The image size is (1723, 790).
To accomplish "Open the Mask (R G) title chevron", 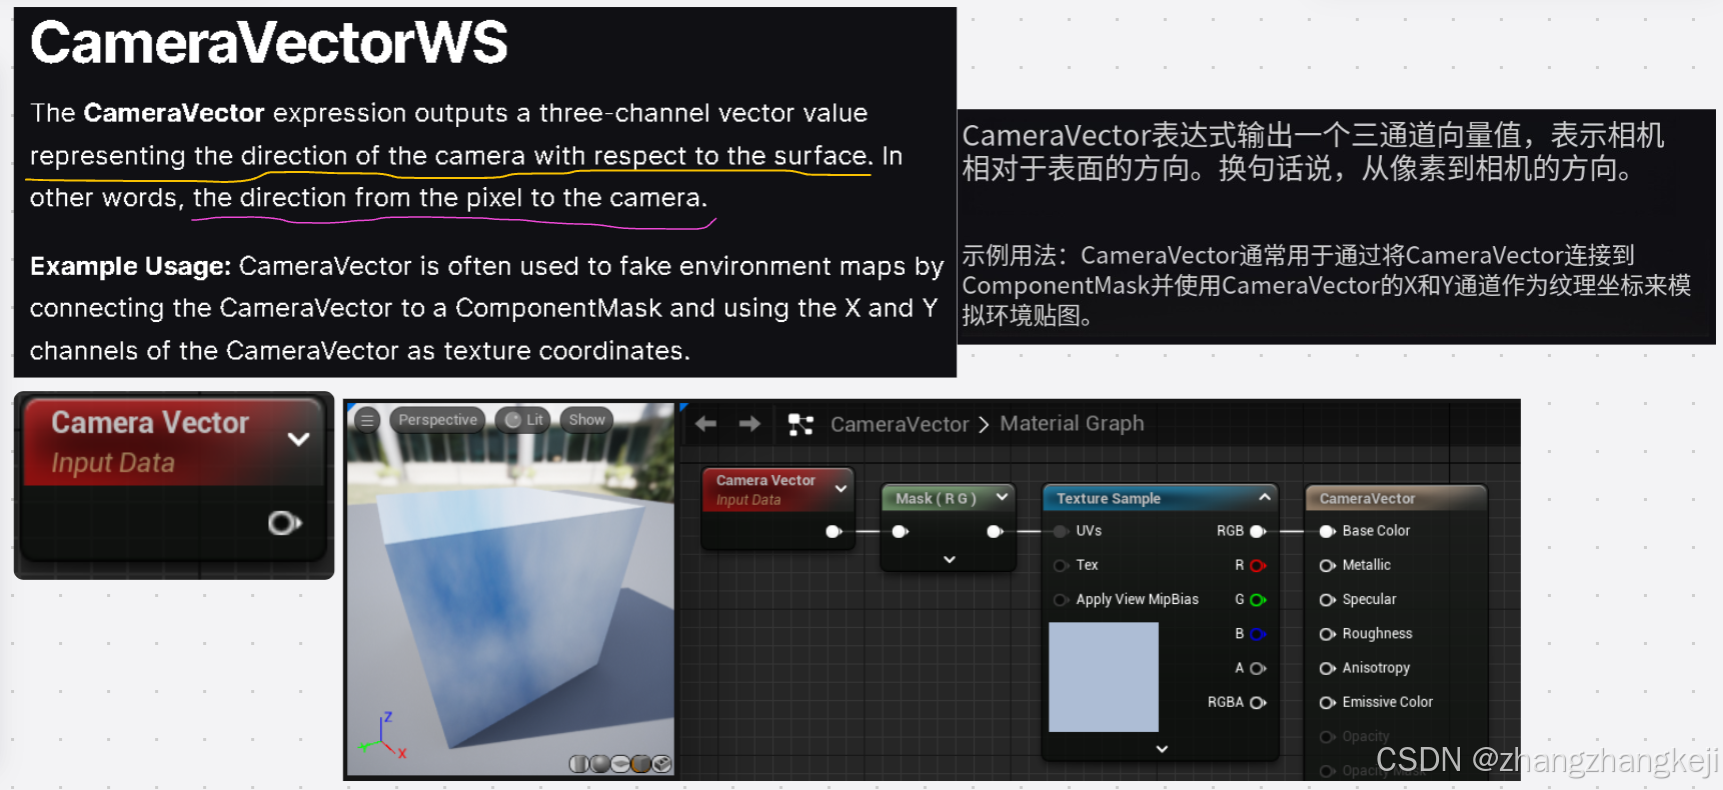I will (1002, 496).
